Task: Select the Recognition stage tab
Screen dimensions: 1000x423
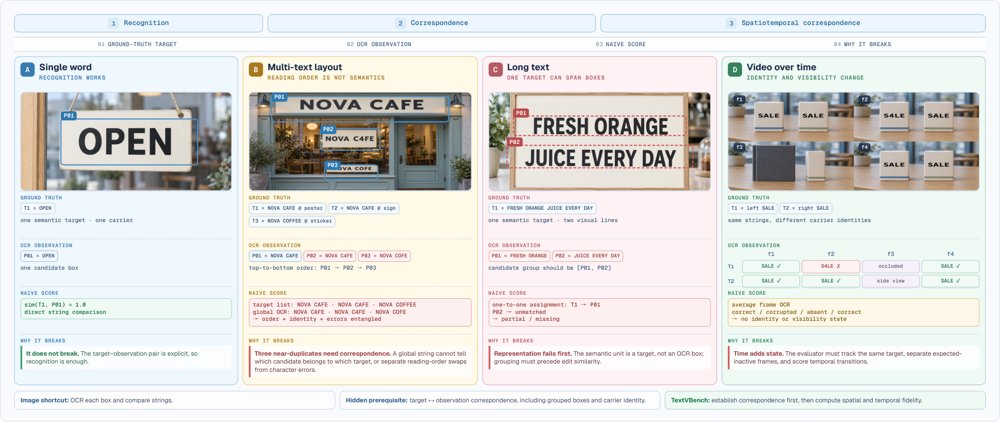Action: [x=138, y=23]
